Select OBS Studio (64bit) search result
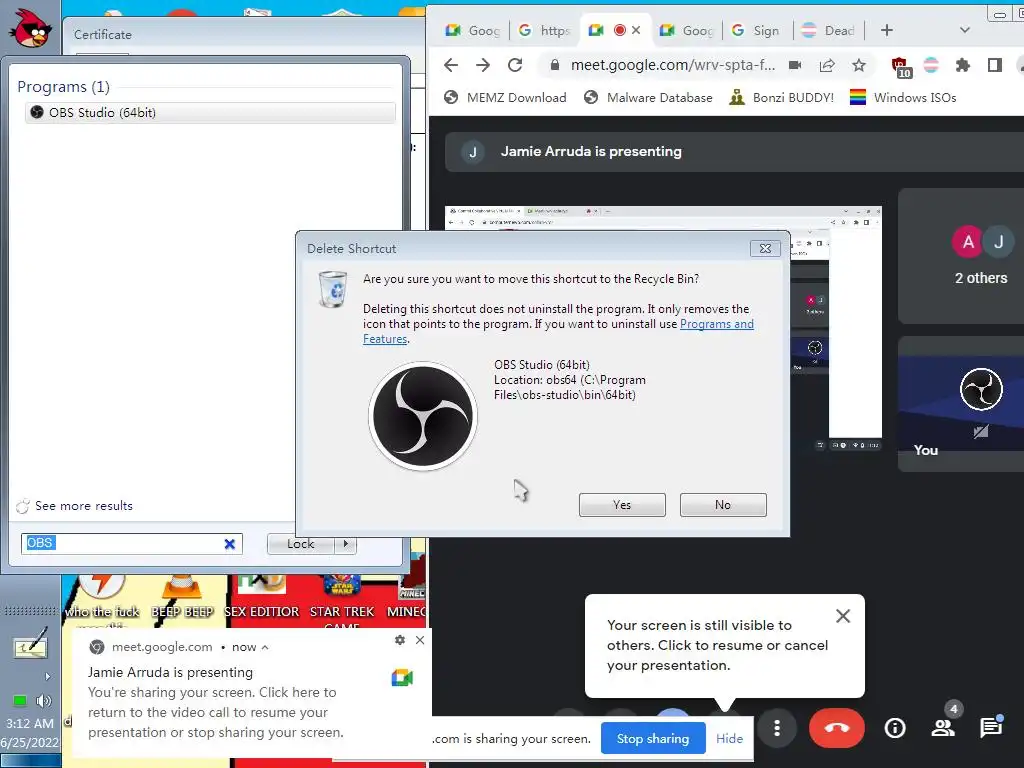 (x=210, y=112)
